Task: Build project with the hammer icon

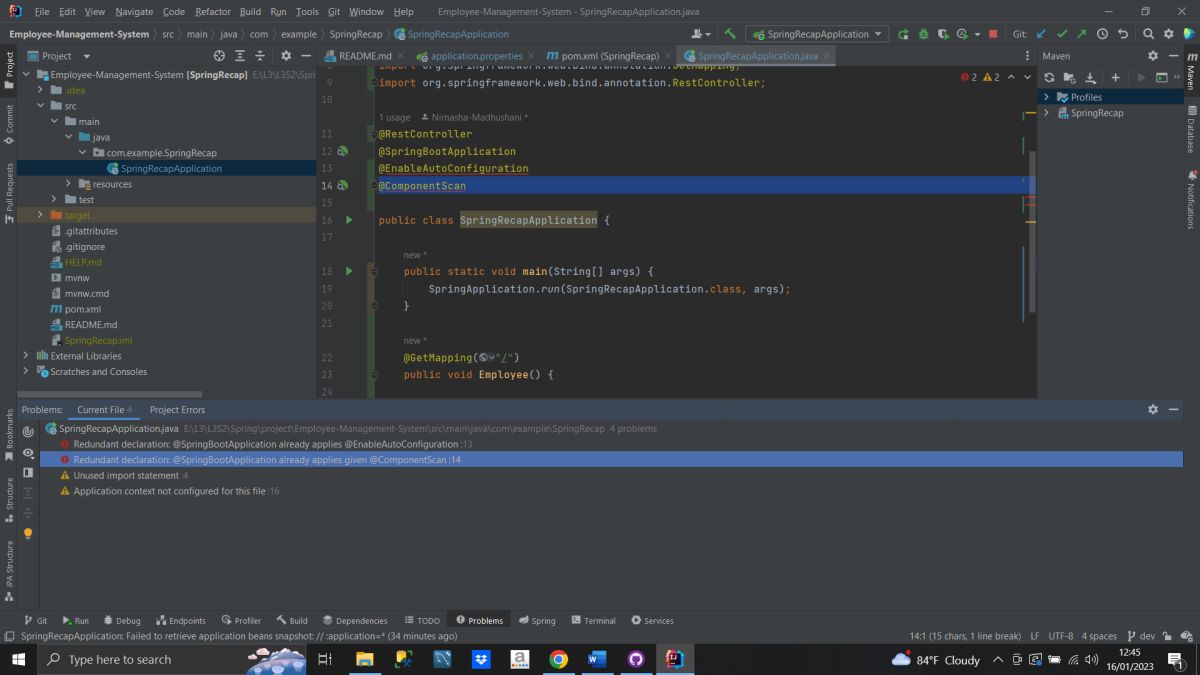Action: point(730,34)
